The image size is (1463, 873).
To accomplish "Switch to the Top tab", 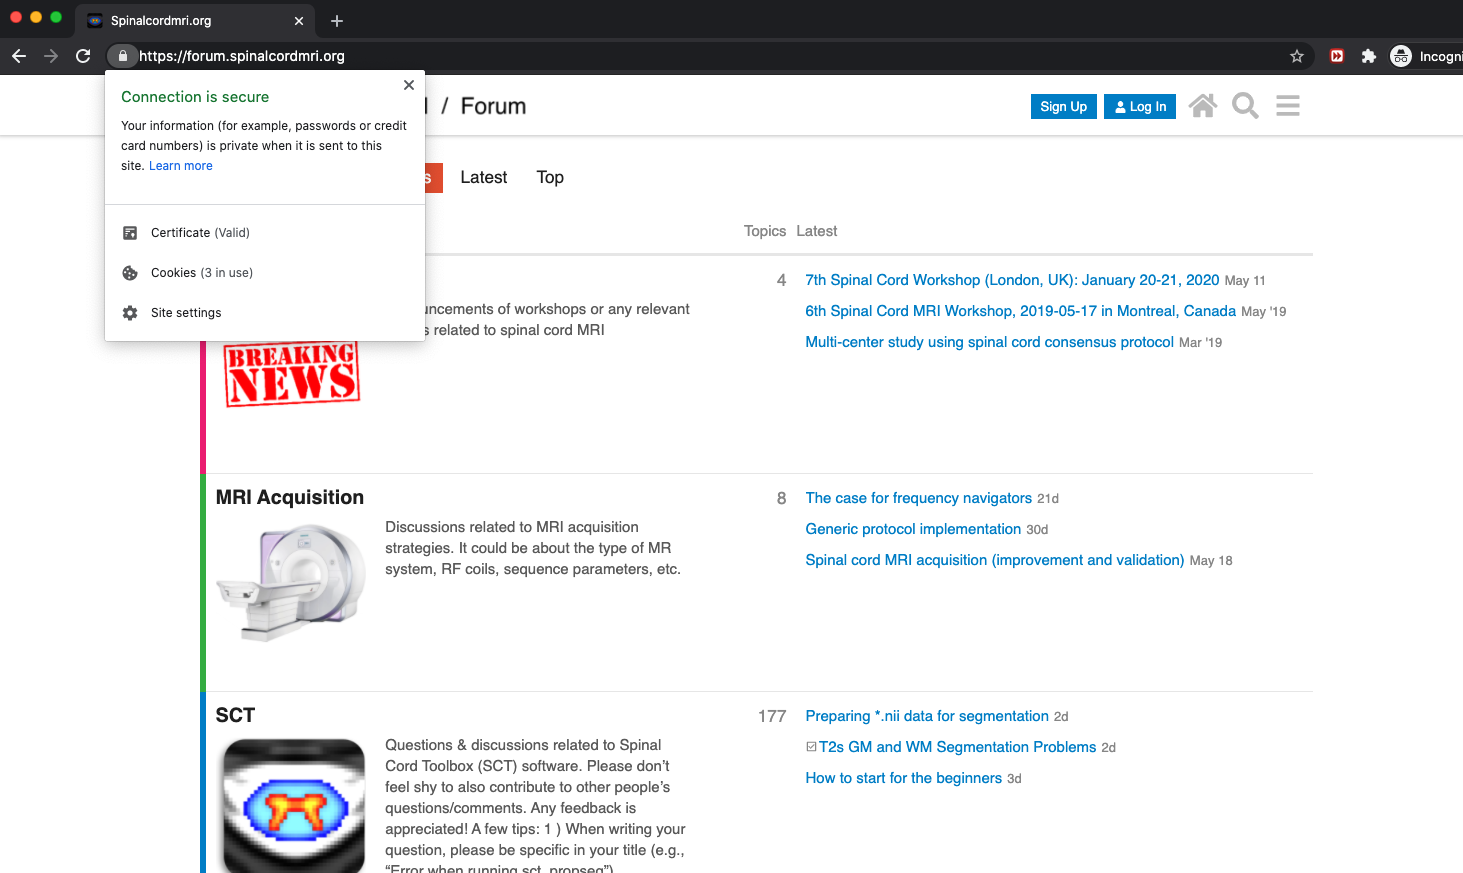I will click(550, 177).
